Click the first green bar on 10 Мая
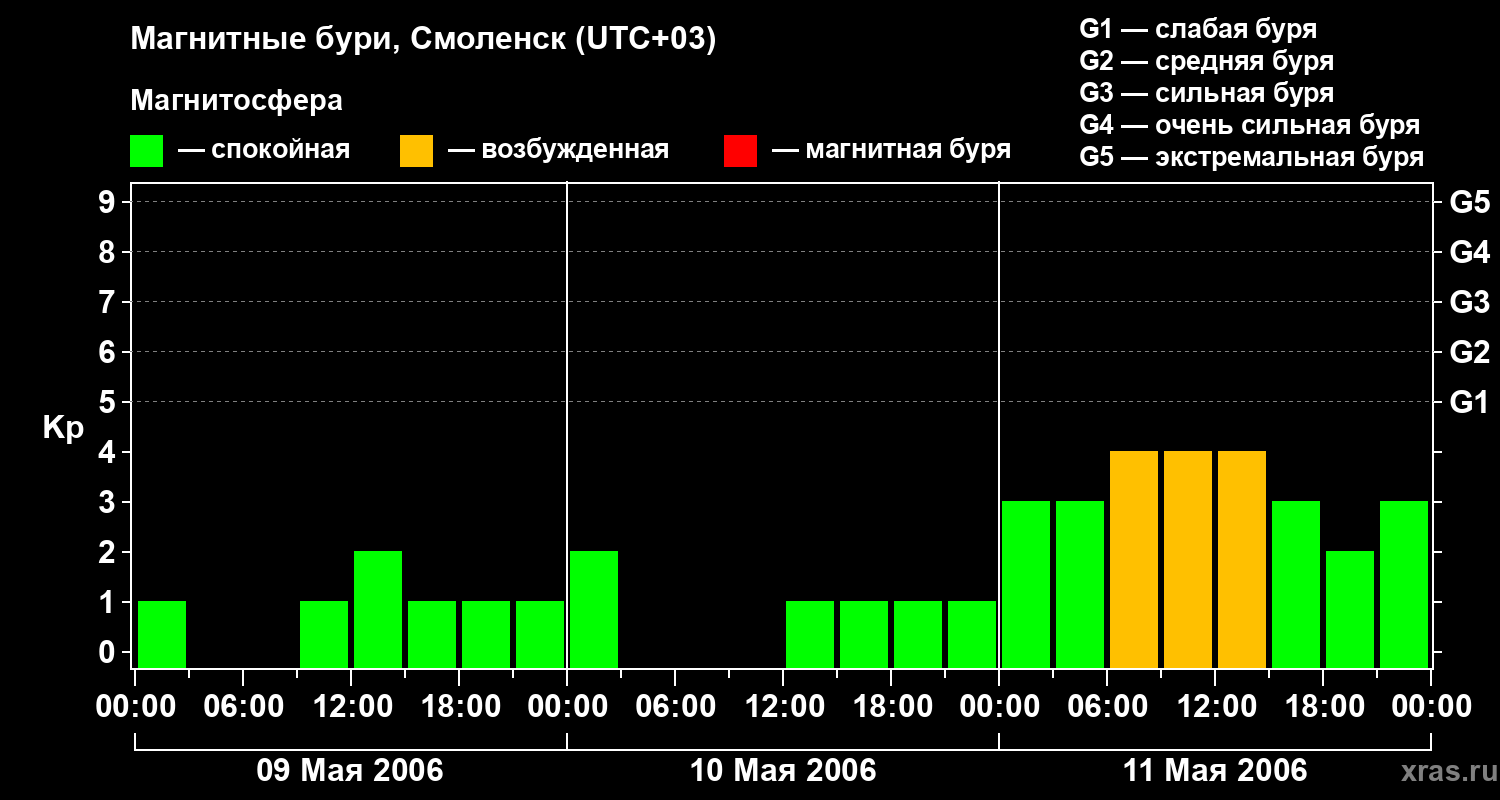 coord(594,609)
